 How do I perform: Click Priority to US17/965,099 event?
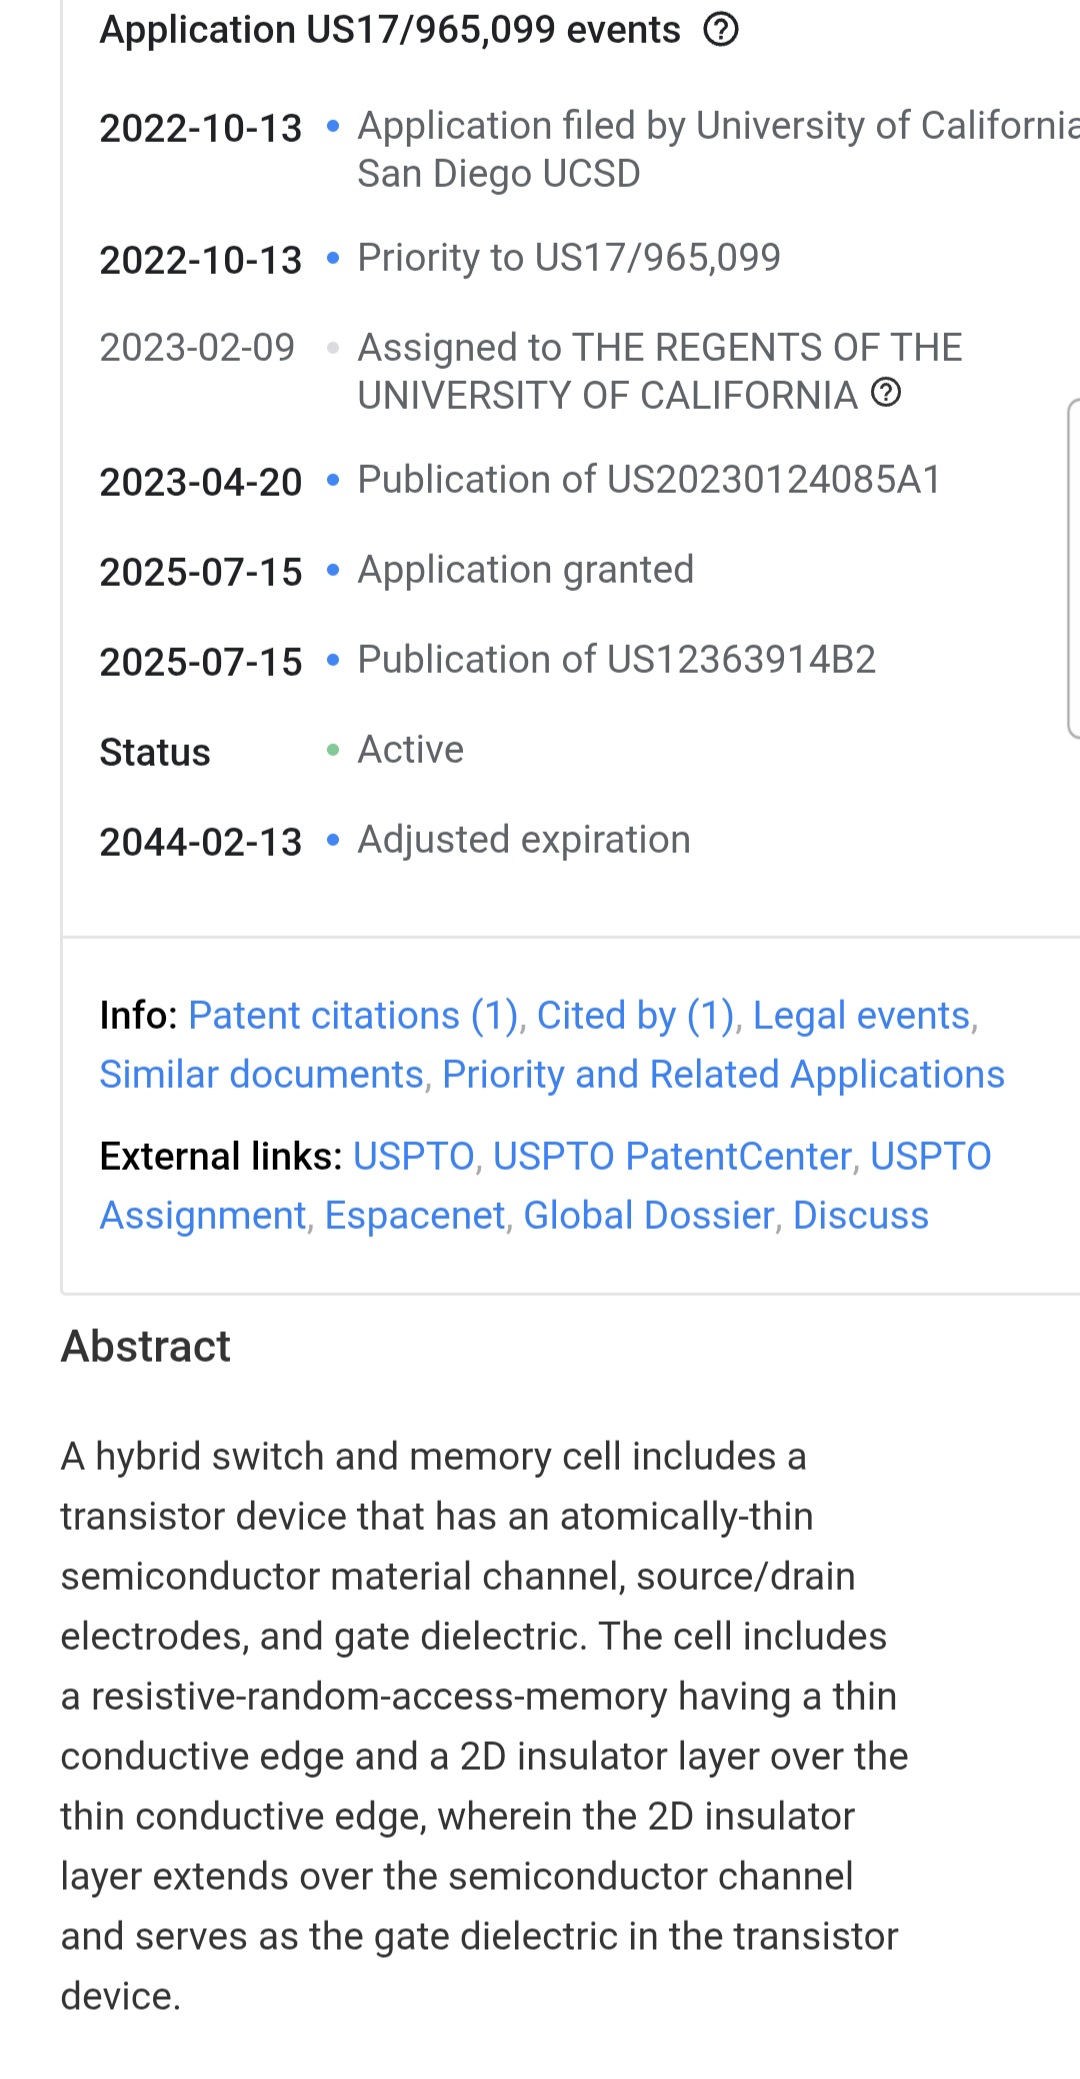(568, 258)
